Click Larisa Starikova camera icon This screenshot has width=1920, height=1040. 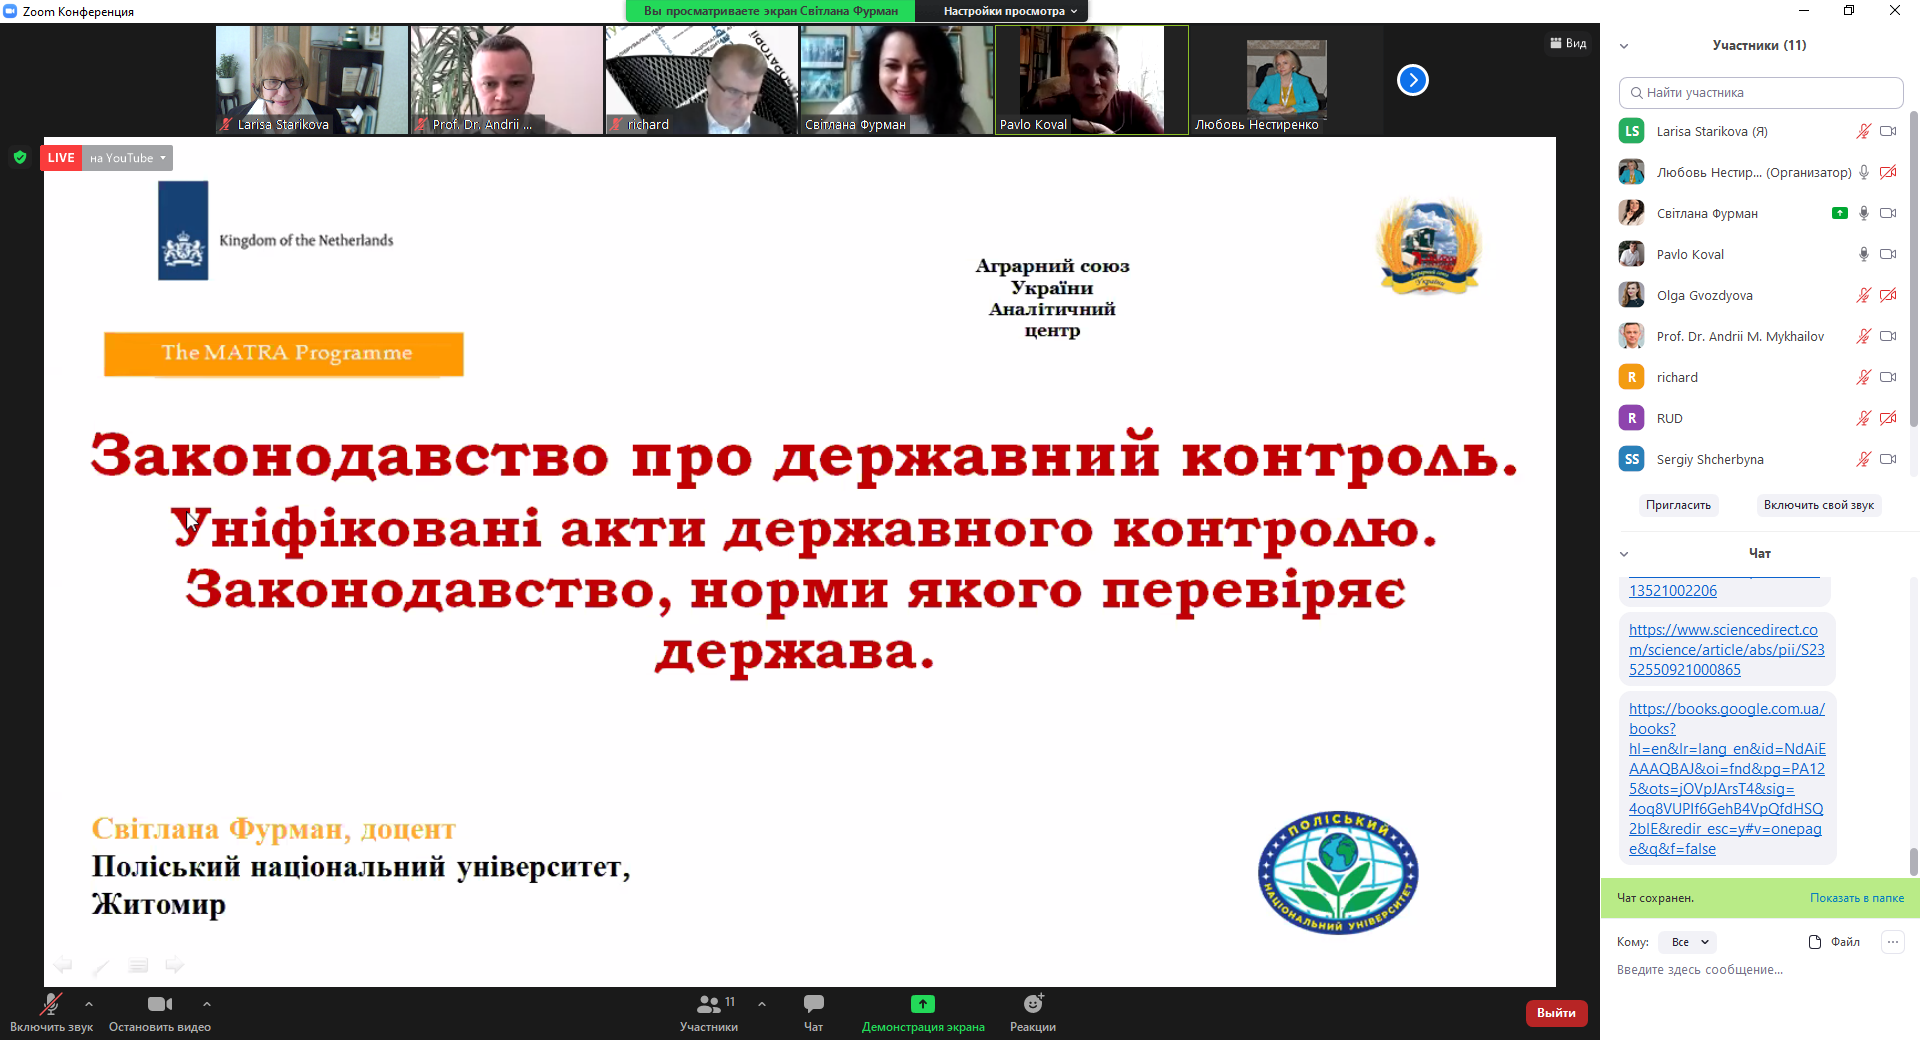(1888, 131)
